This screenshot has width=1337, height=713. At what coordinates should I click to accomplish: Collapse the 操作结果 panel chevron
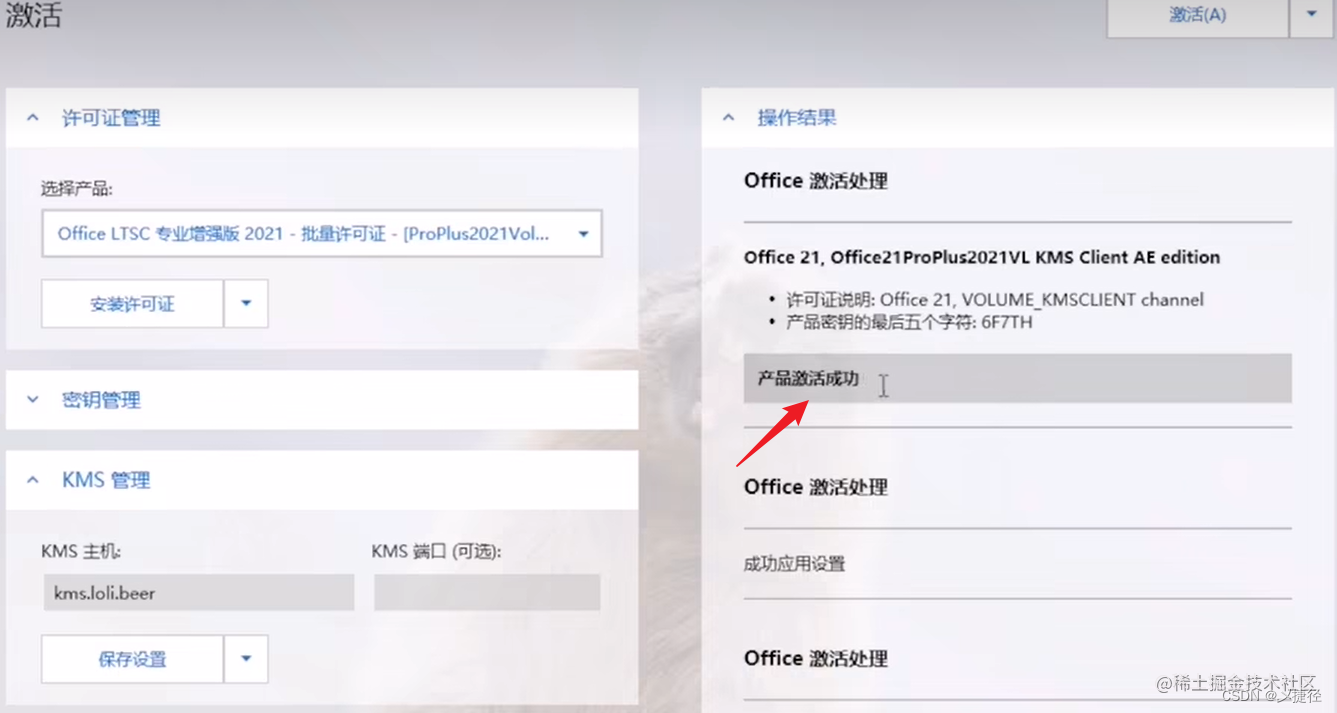pos(729,118)
